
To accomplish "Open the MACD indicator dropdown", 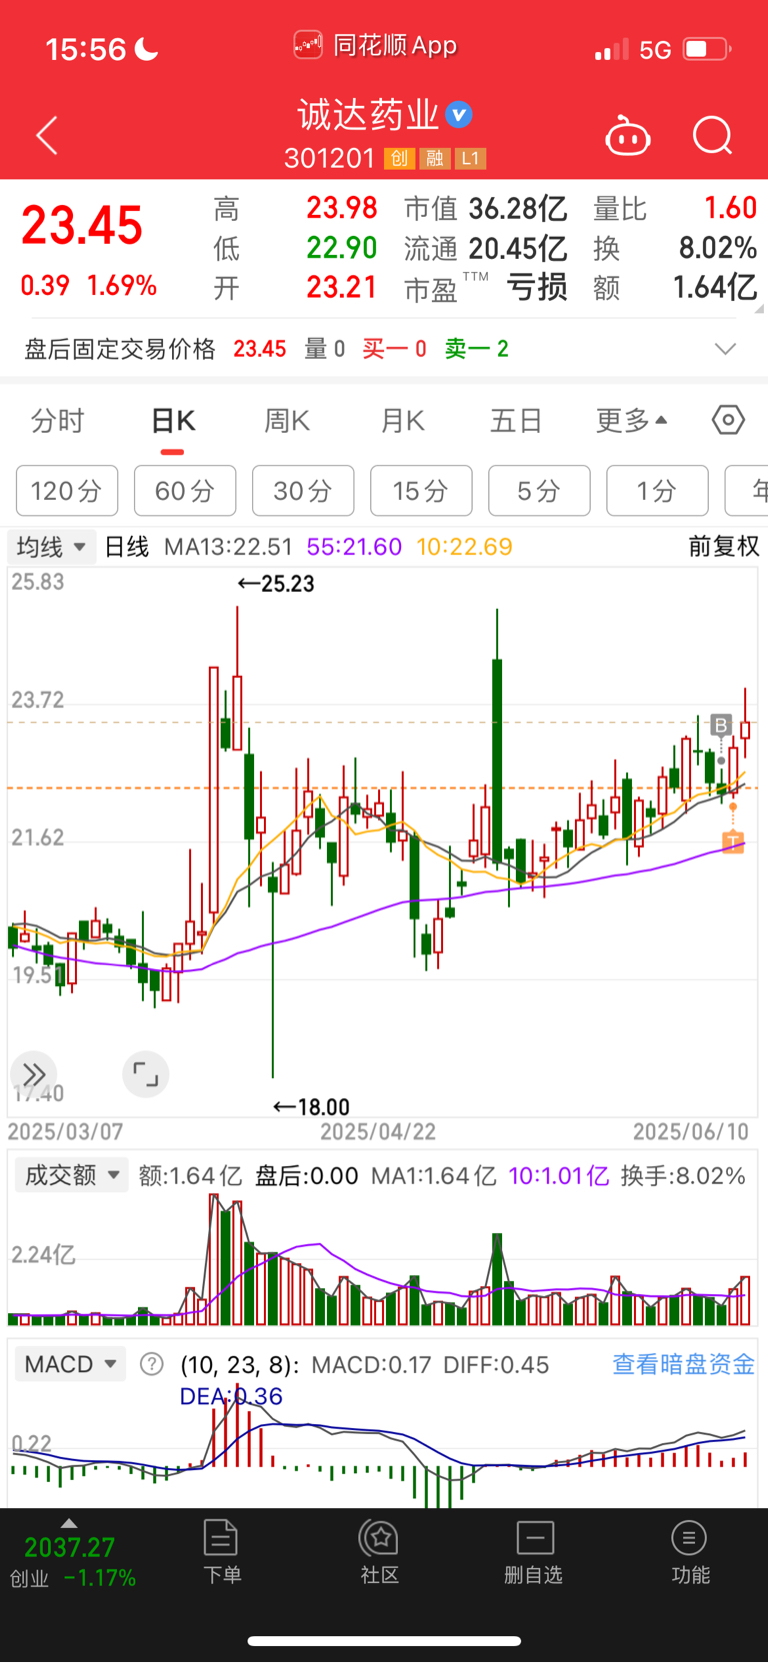I will coord(70,1364).
